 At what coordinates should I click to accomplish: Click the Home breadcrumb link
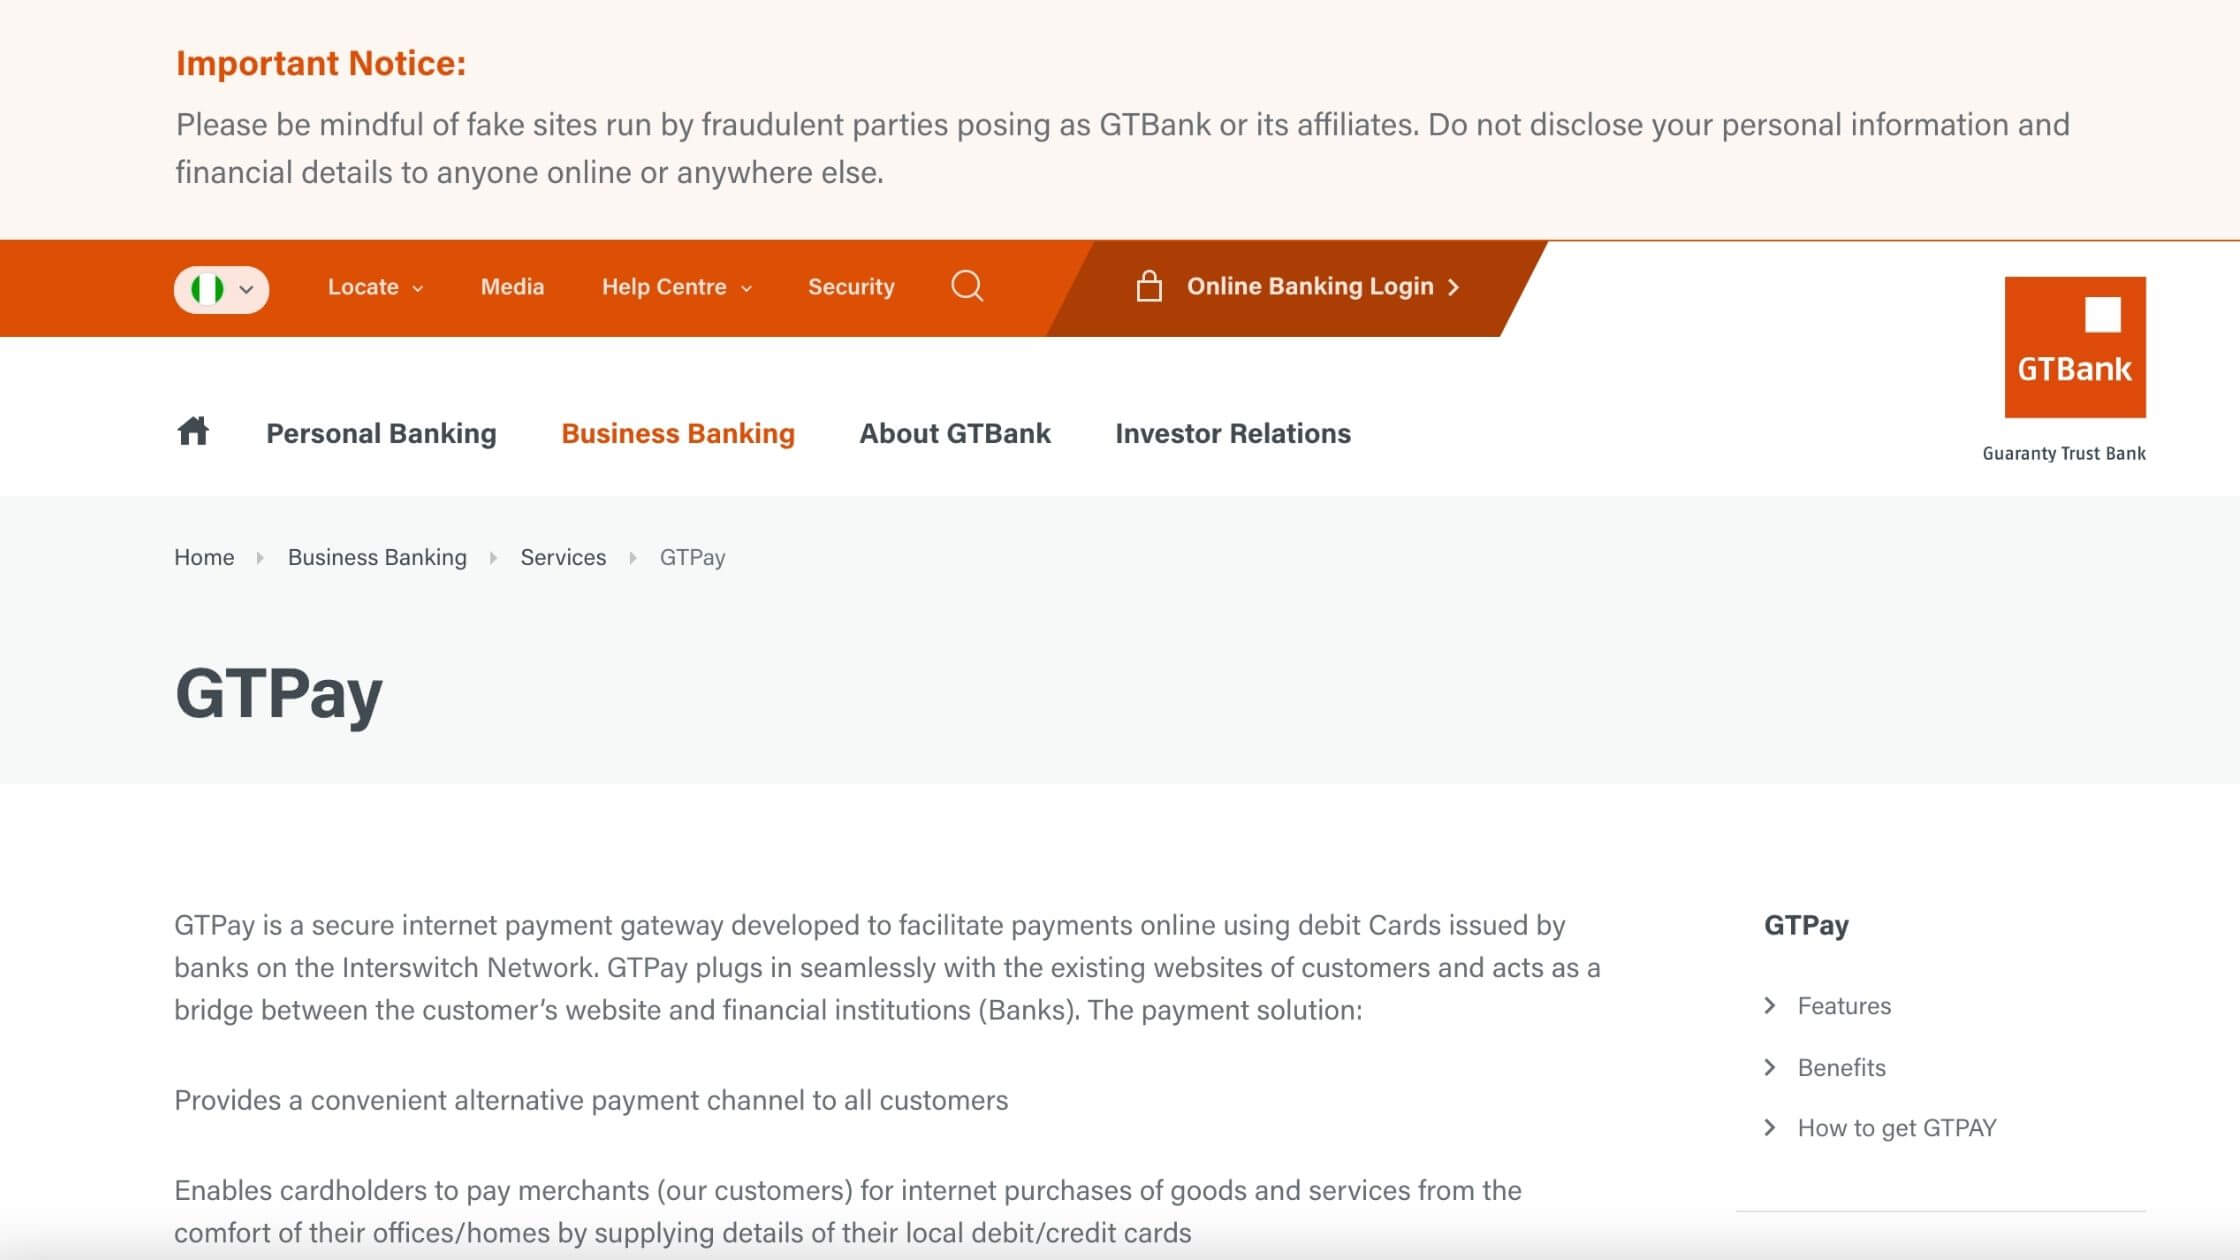204,557
